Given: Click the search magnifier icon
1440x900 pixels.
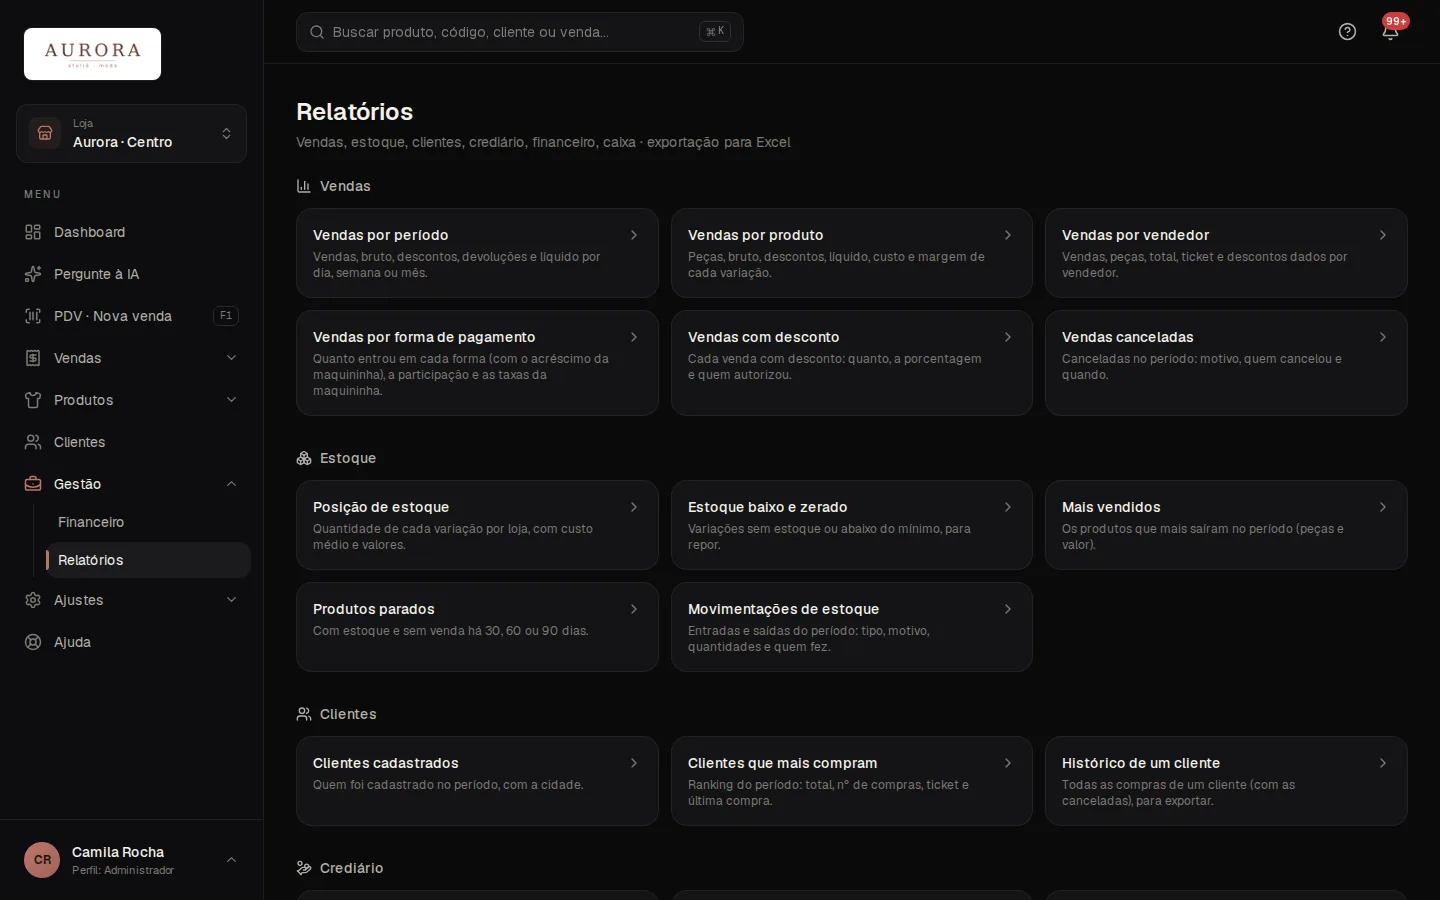Looking at the screenshot, I should 317,32.
